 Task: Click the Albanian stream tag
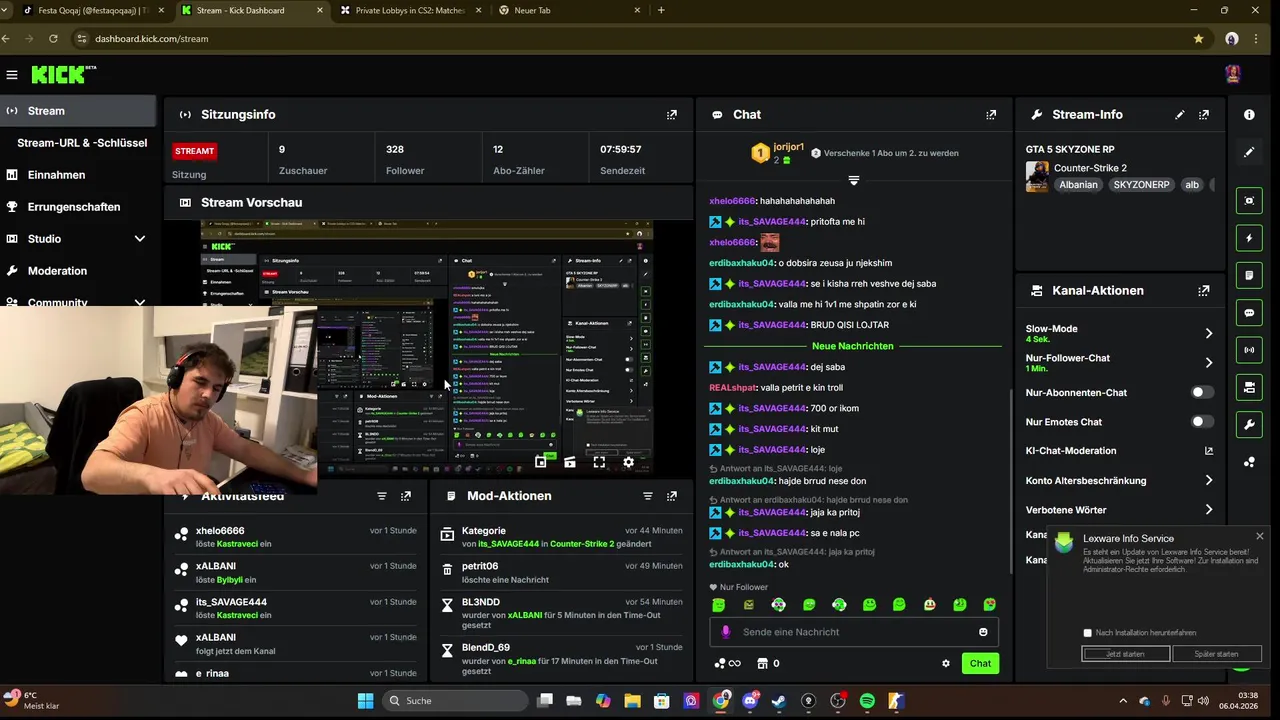tap(1078, 185)
